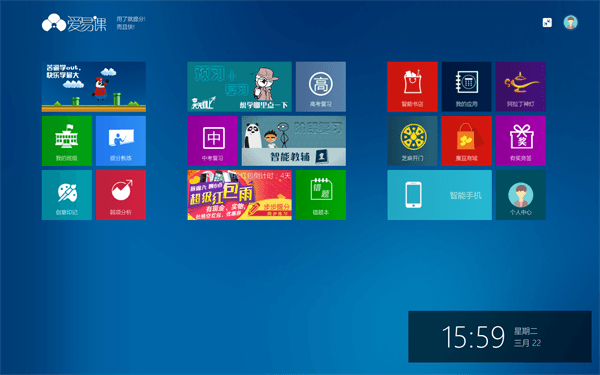The width and height of the screenshot is (600, 375).
Task: Open the 阿拉丁神灯 golden lamp tile
Action: (x=521, y=87)
